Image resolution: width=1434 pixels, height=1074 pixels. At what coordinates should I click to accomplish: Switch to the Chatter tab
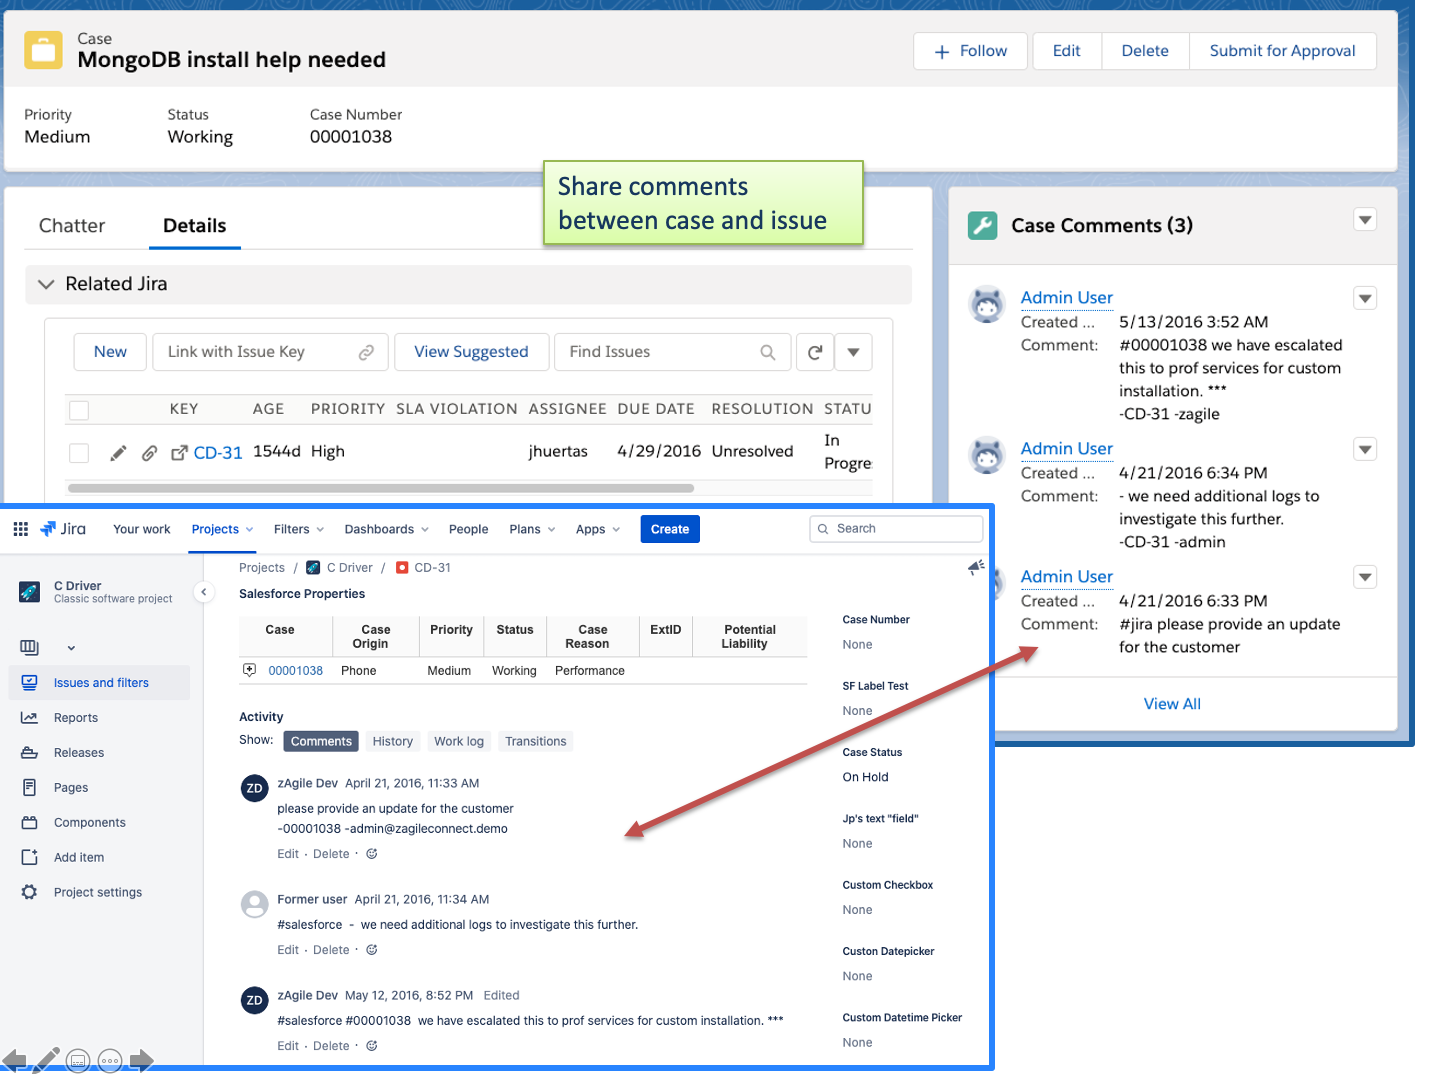pyautogui.click(x=72, y=226)
